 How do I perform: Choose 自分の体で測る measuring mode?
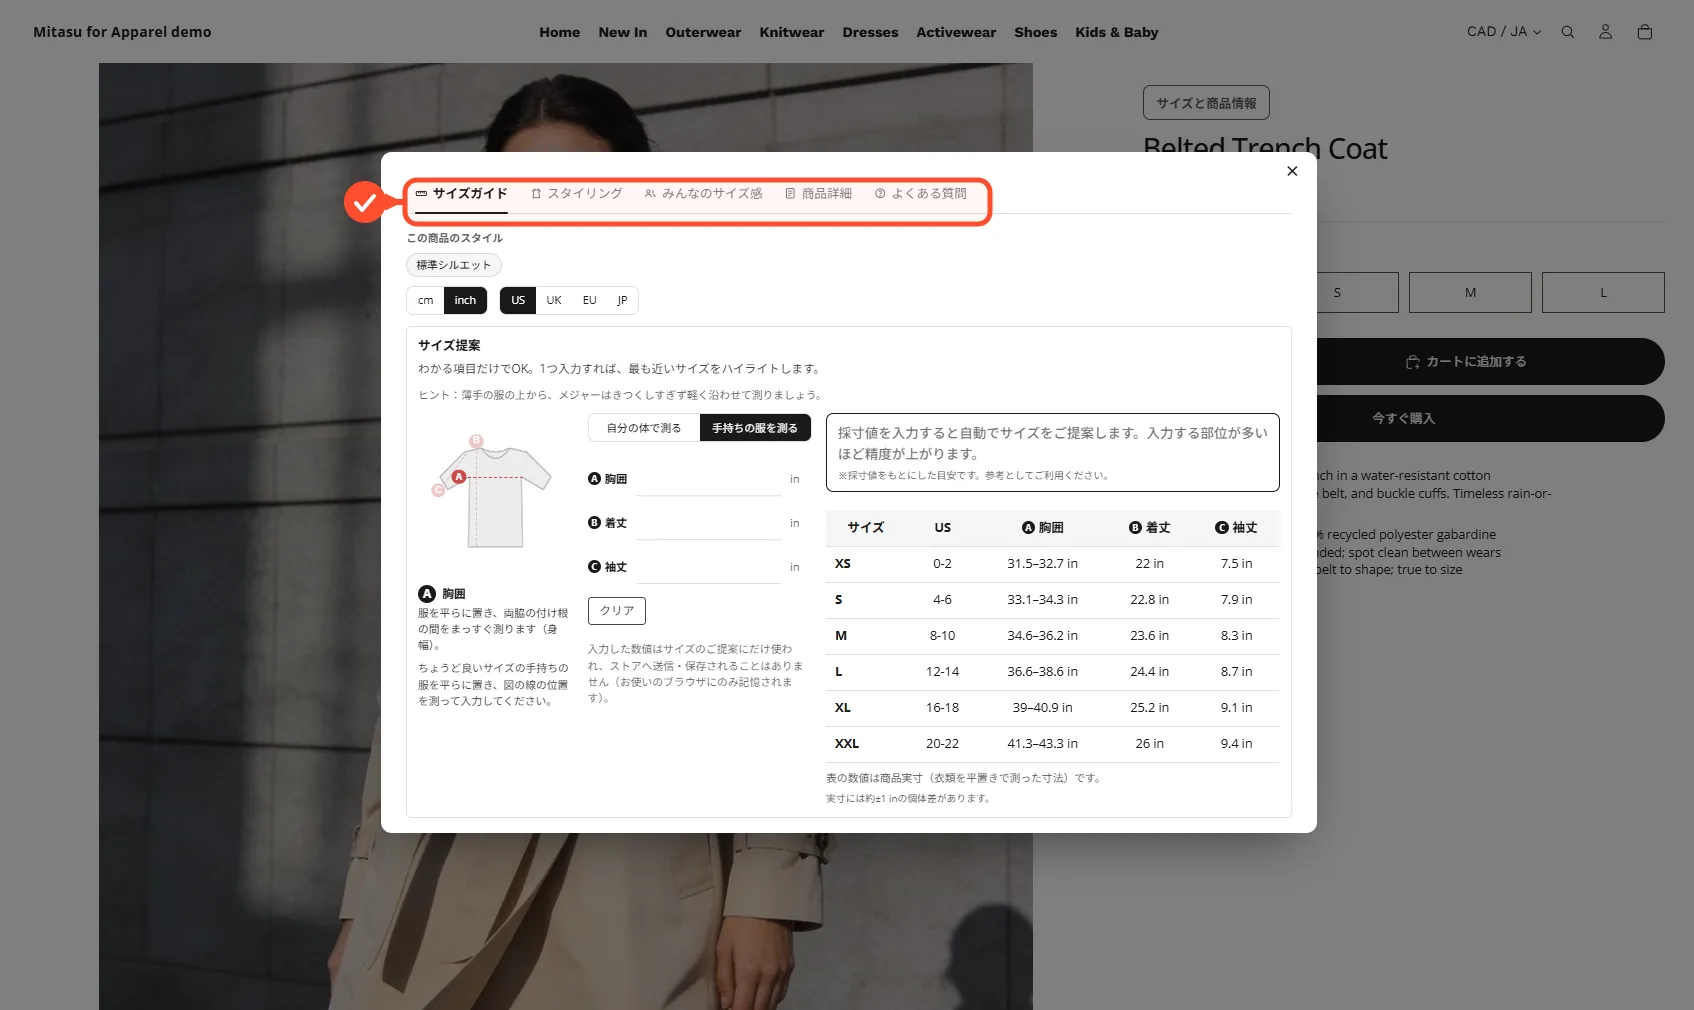[x=644, y=428]
